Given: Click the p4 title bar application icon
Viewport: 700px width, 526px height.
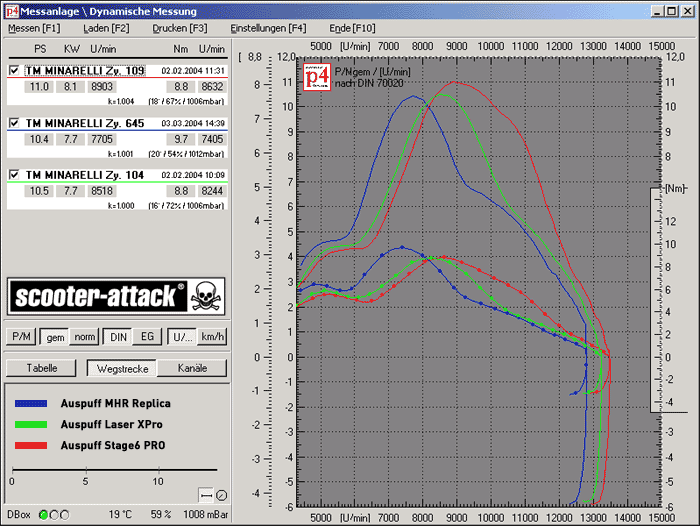Looking at the screenshot, I should tap(12, 11).
